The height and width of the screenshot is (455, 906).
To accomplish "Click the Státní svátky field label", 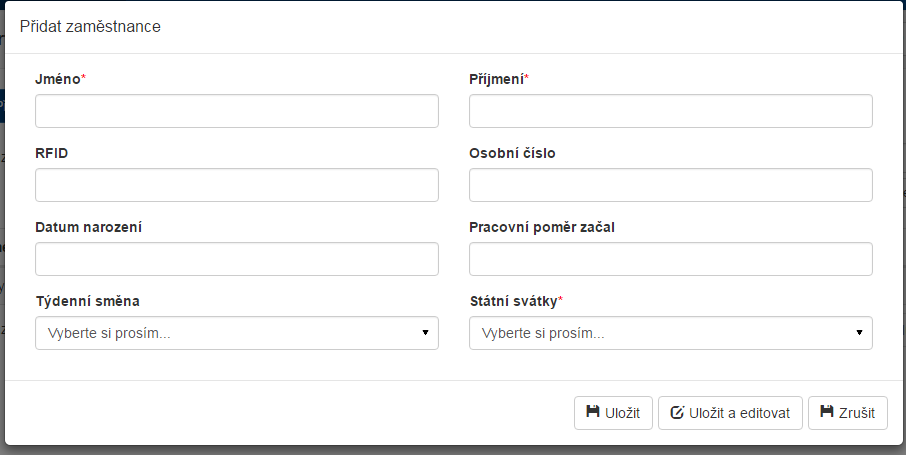I will [513, 300].
